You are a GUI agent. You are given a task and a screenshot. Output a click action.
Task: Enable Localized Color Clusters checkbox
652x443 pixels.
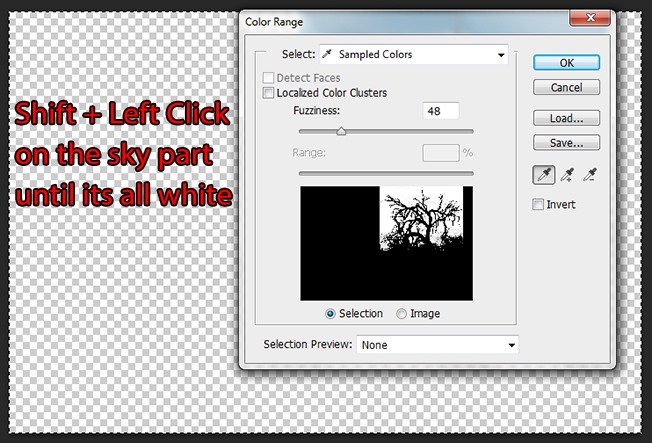tap(268, 93)
